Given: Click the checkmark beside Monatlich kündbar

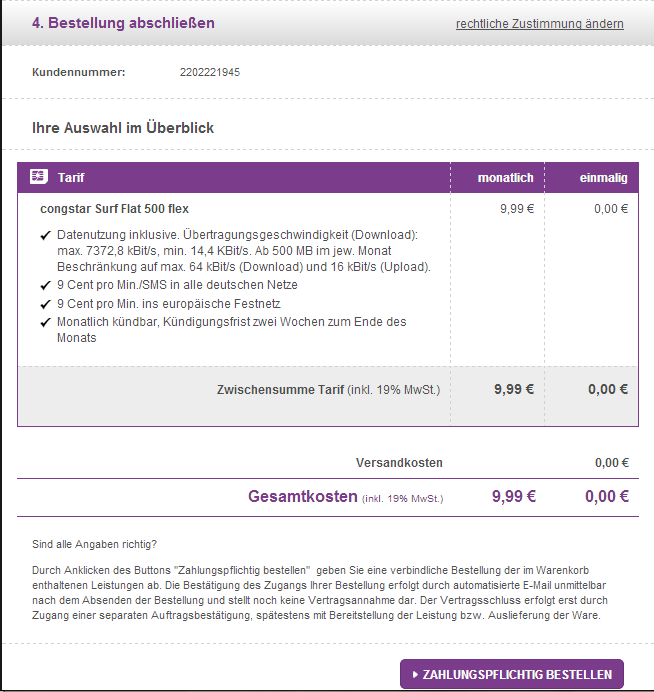Looking at the screenshot, I should [45, 322].
